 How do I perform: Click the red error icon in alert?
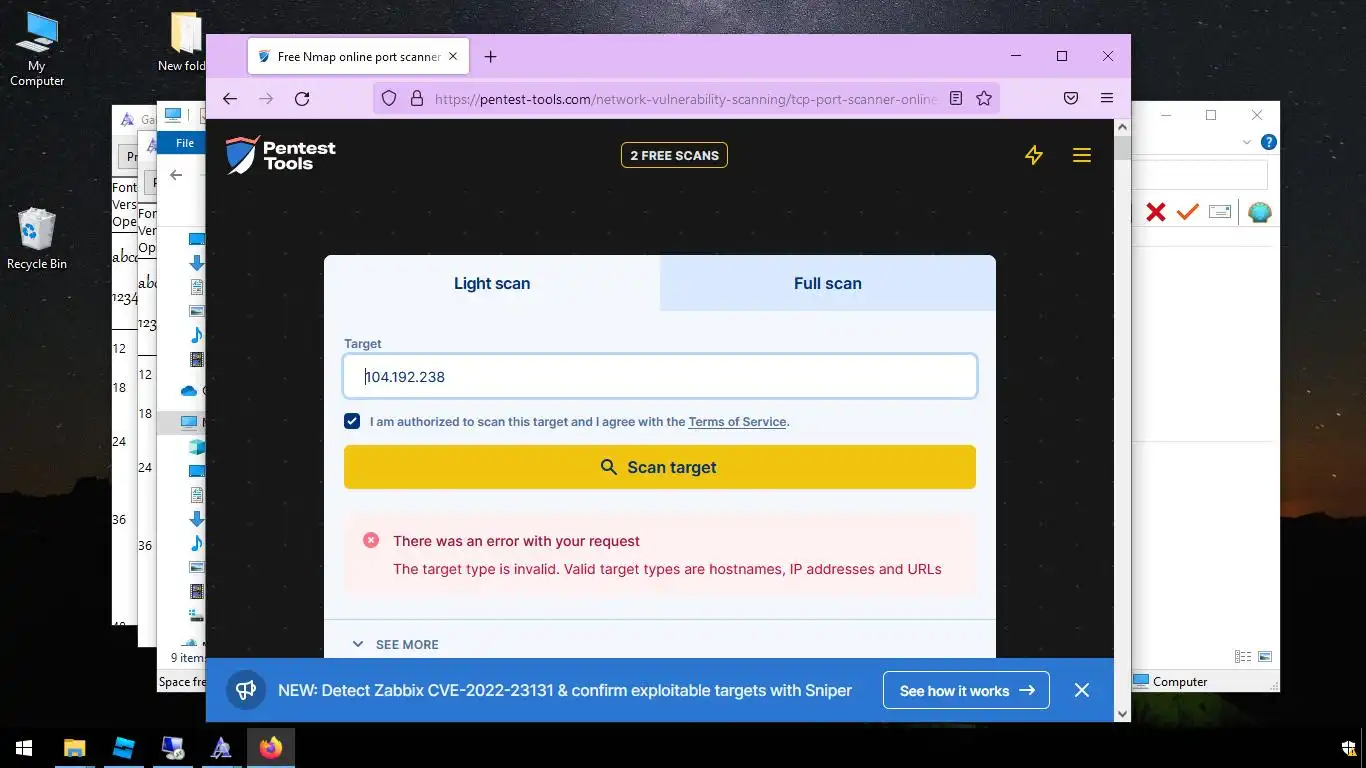point(371,540)
